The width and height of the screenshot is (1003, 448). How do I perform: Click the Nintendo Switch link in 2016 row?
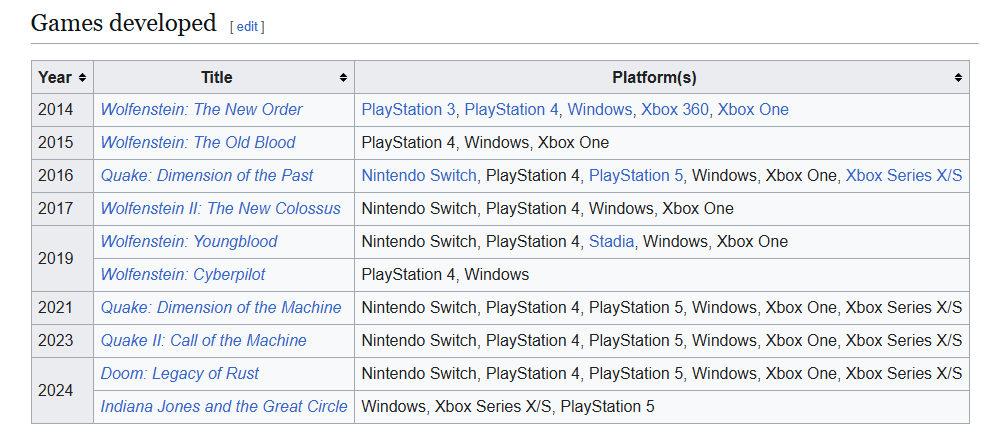pyautogui.click(x=419, y=175)
